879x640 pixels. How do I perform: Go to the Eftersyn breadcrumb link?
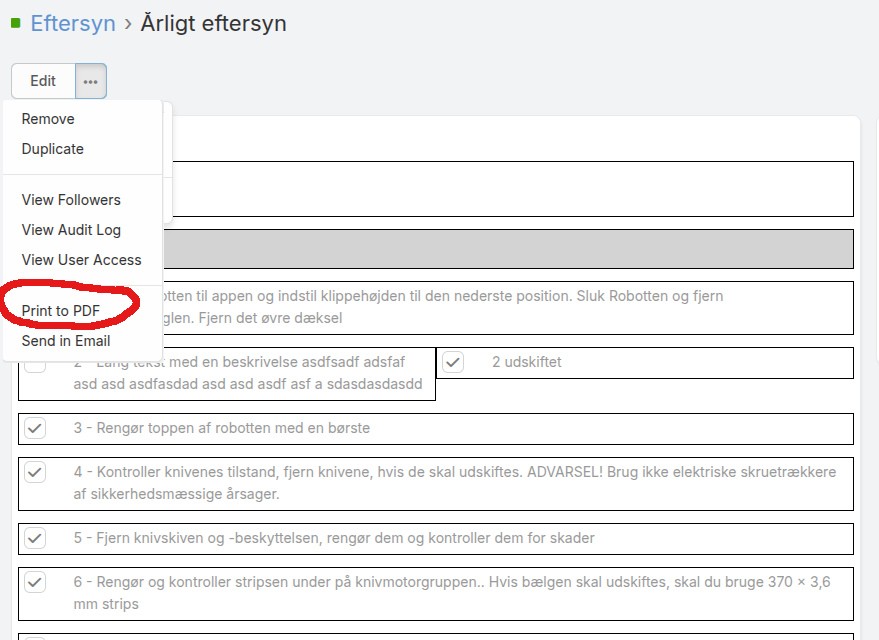coord(73,24)
